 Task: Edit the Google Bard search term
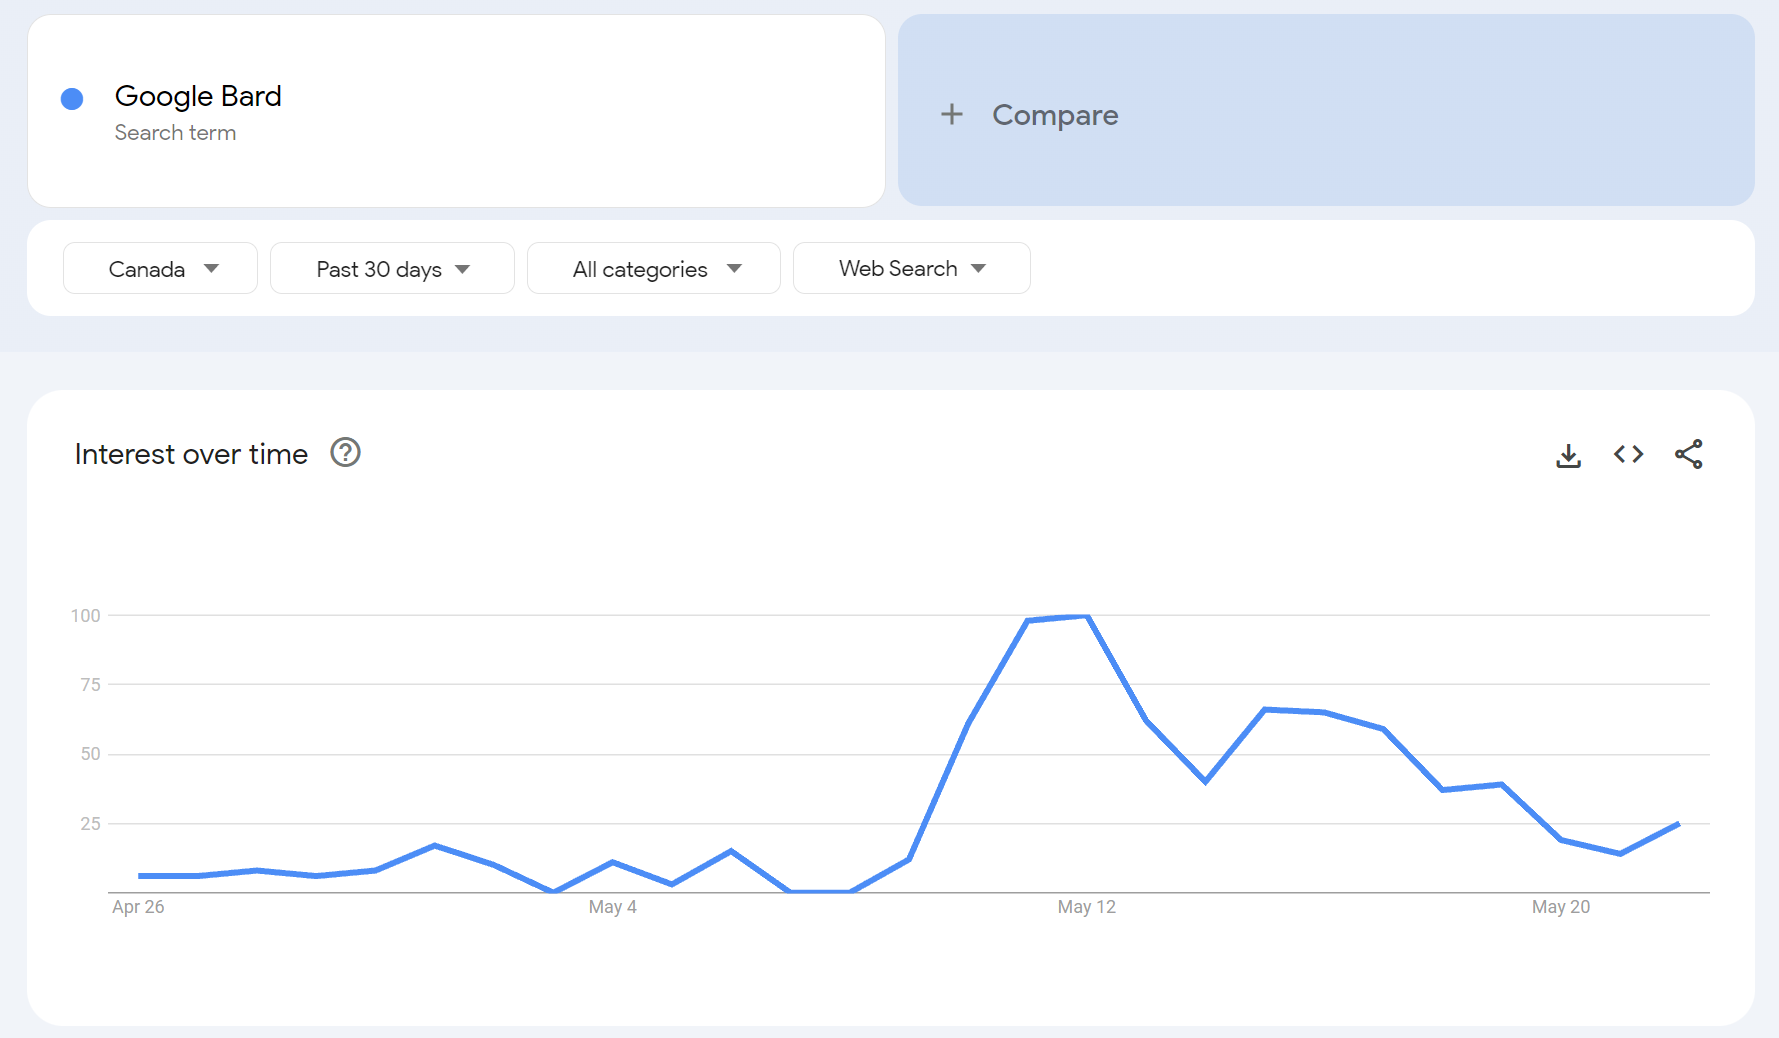tap(198, 96)
